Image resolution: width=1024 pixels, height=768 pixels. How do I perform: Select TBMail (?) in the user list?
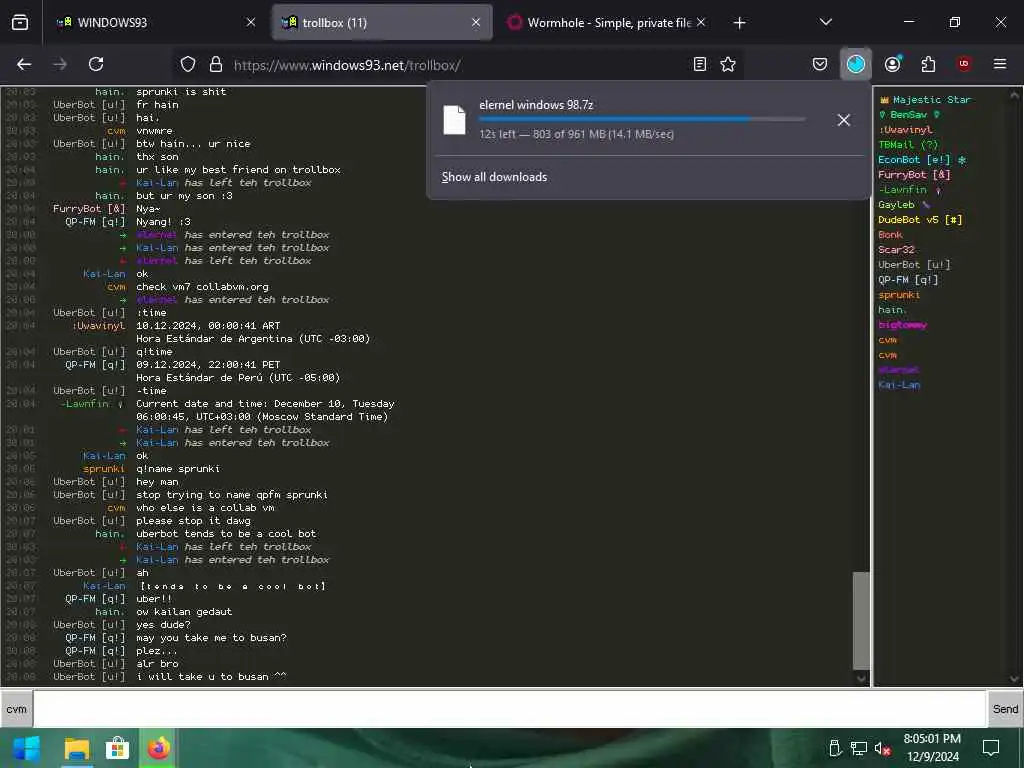tap(908, 145)
